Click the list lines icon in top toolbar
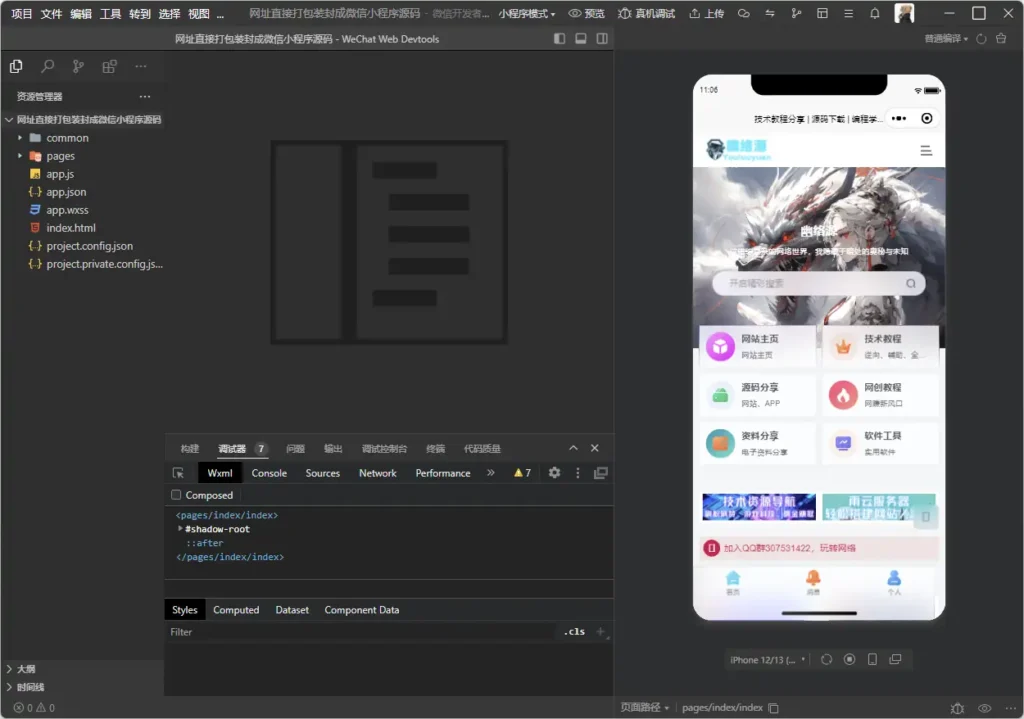 (848, 13)
